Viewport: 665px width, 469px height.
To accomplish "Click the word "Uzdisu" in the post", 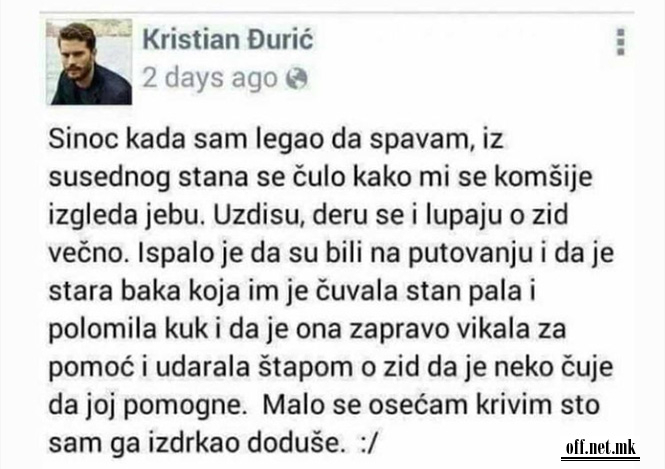I will (259, 215).
